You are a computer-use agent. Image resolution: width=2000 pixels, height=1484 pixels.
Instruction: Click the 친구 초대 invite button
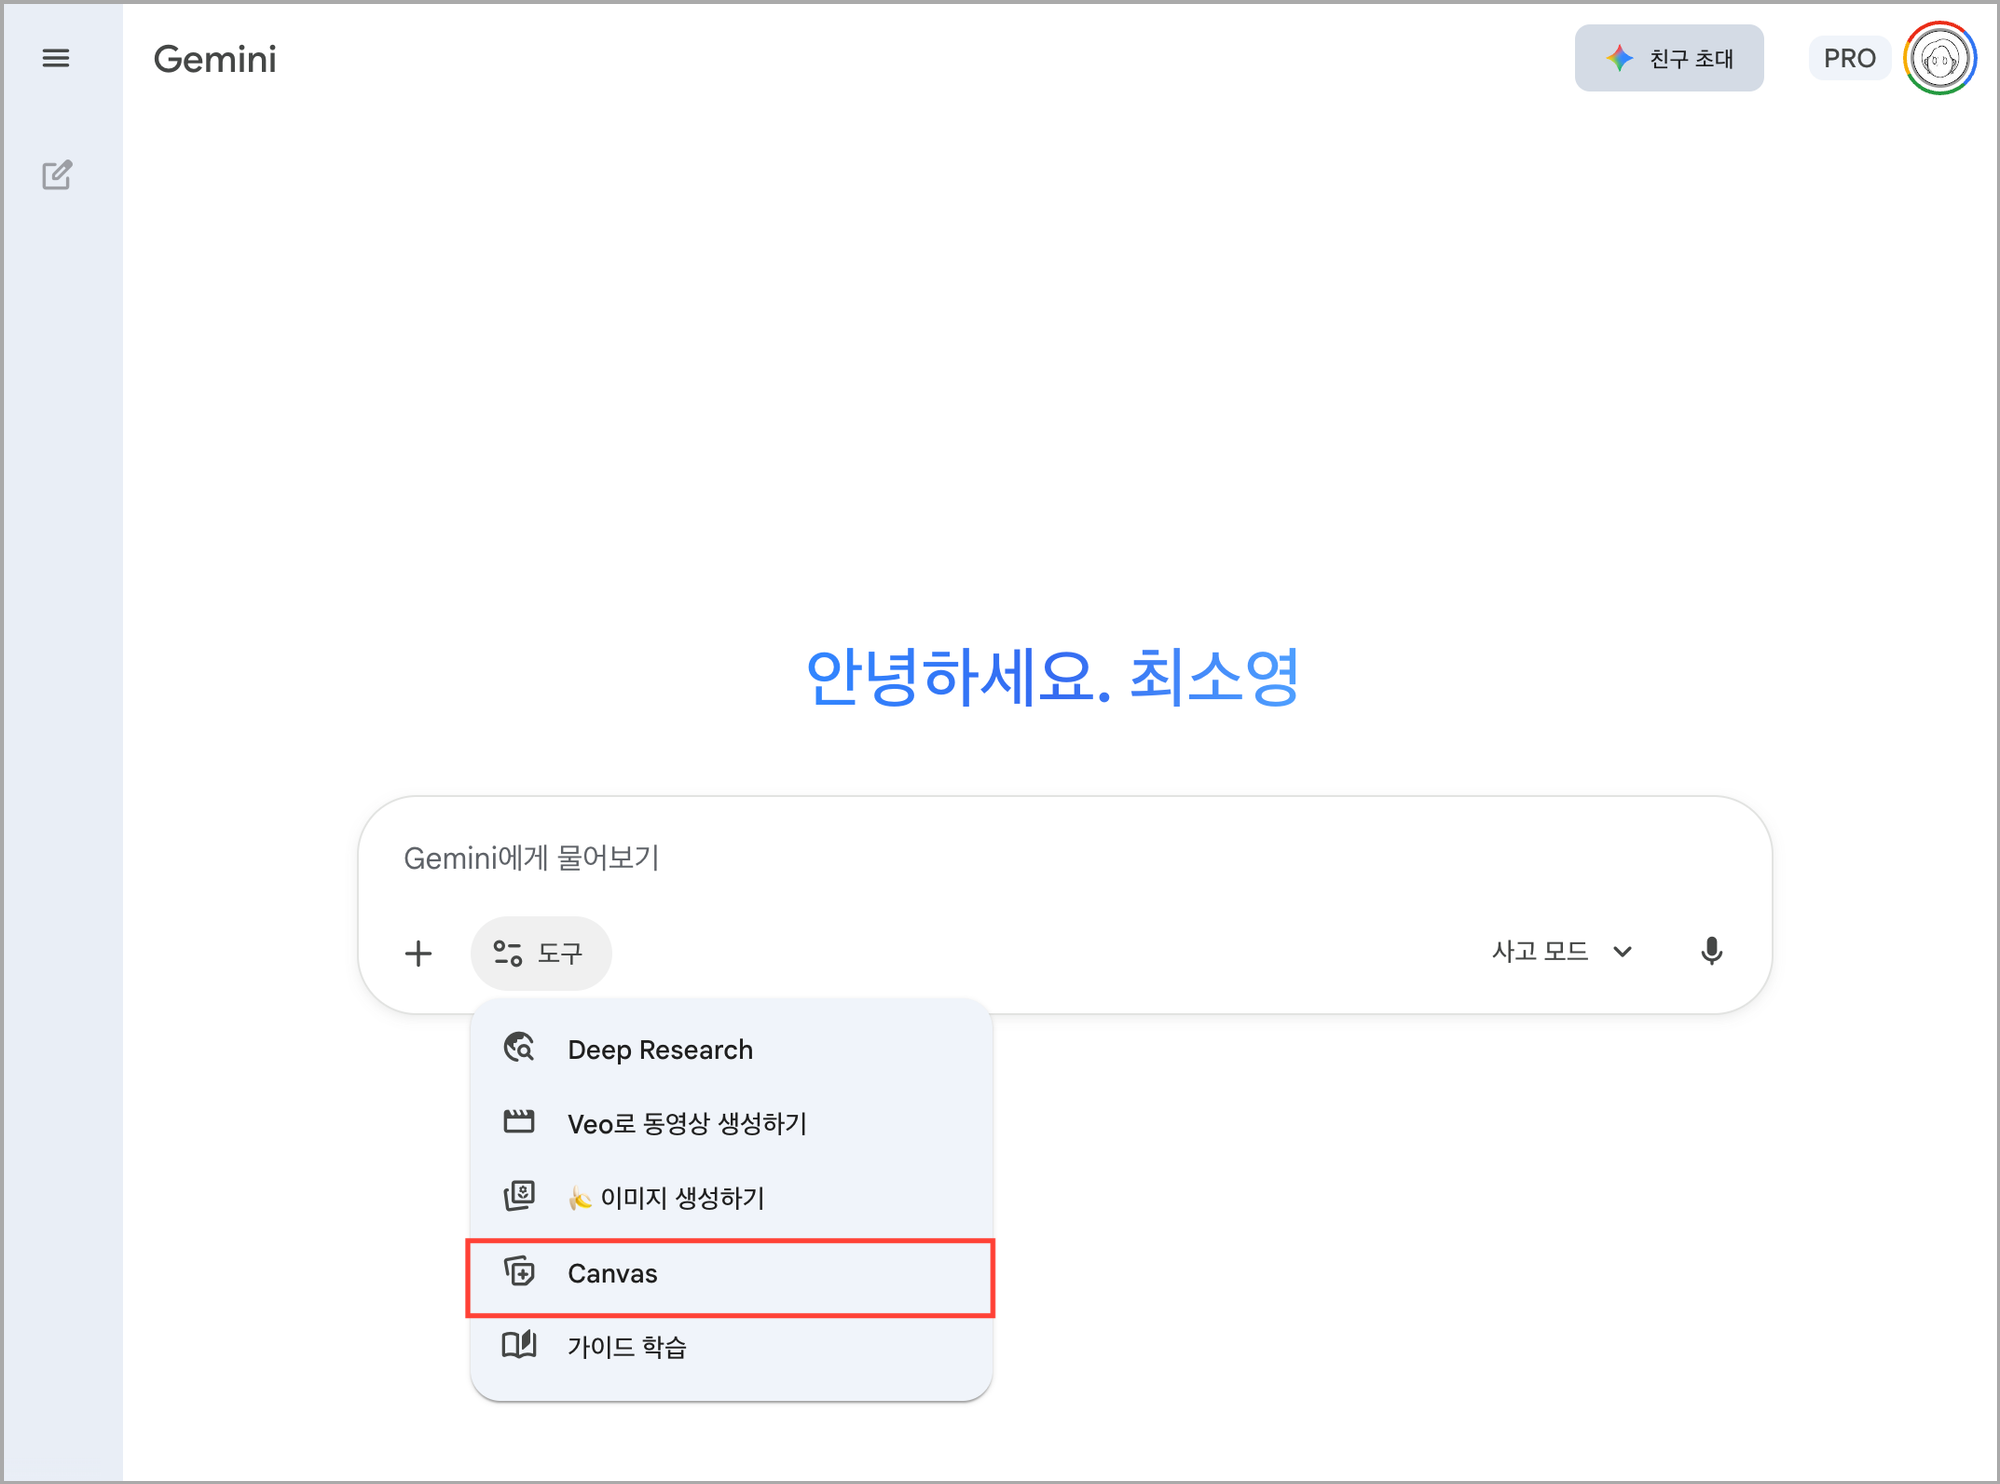click(x=1669, y=59)
